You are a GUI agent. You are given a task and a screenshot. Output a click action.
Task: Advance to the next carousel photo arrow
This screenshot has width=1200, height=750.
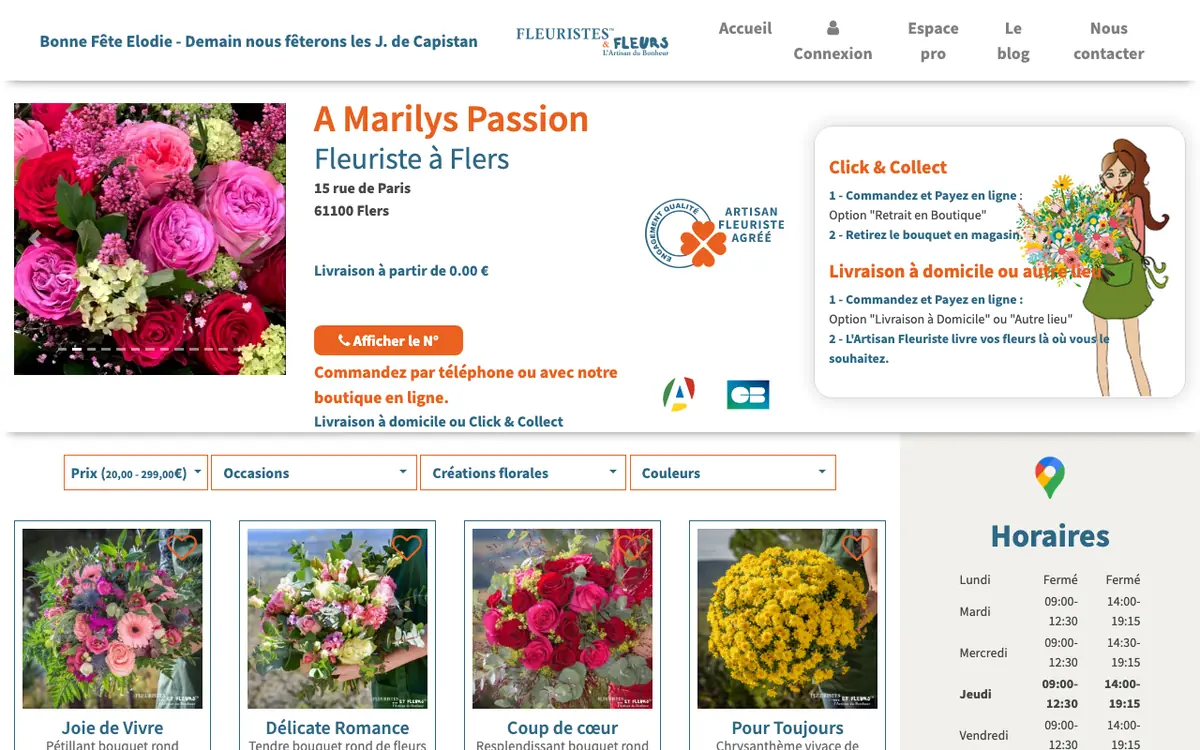click(265, 239)
